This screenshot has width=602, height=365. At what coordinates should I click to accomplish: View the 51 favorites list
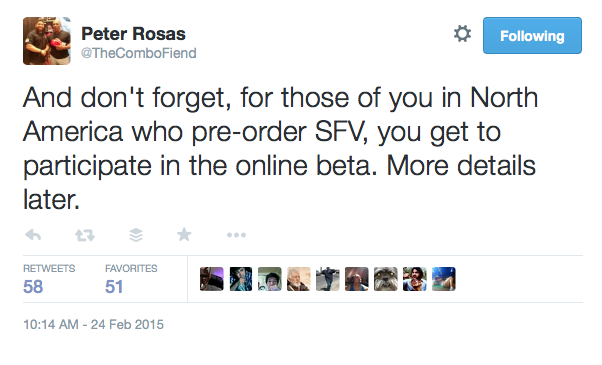(131, 279)
